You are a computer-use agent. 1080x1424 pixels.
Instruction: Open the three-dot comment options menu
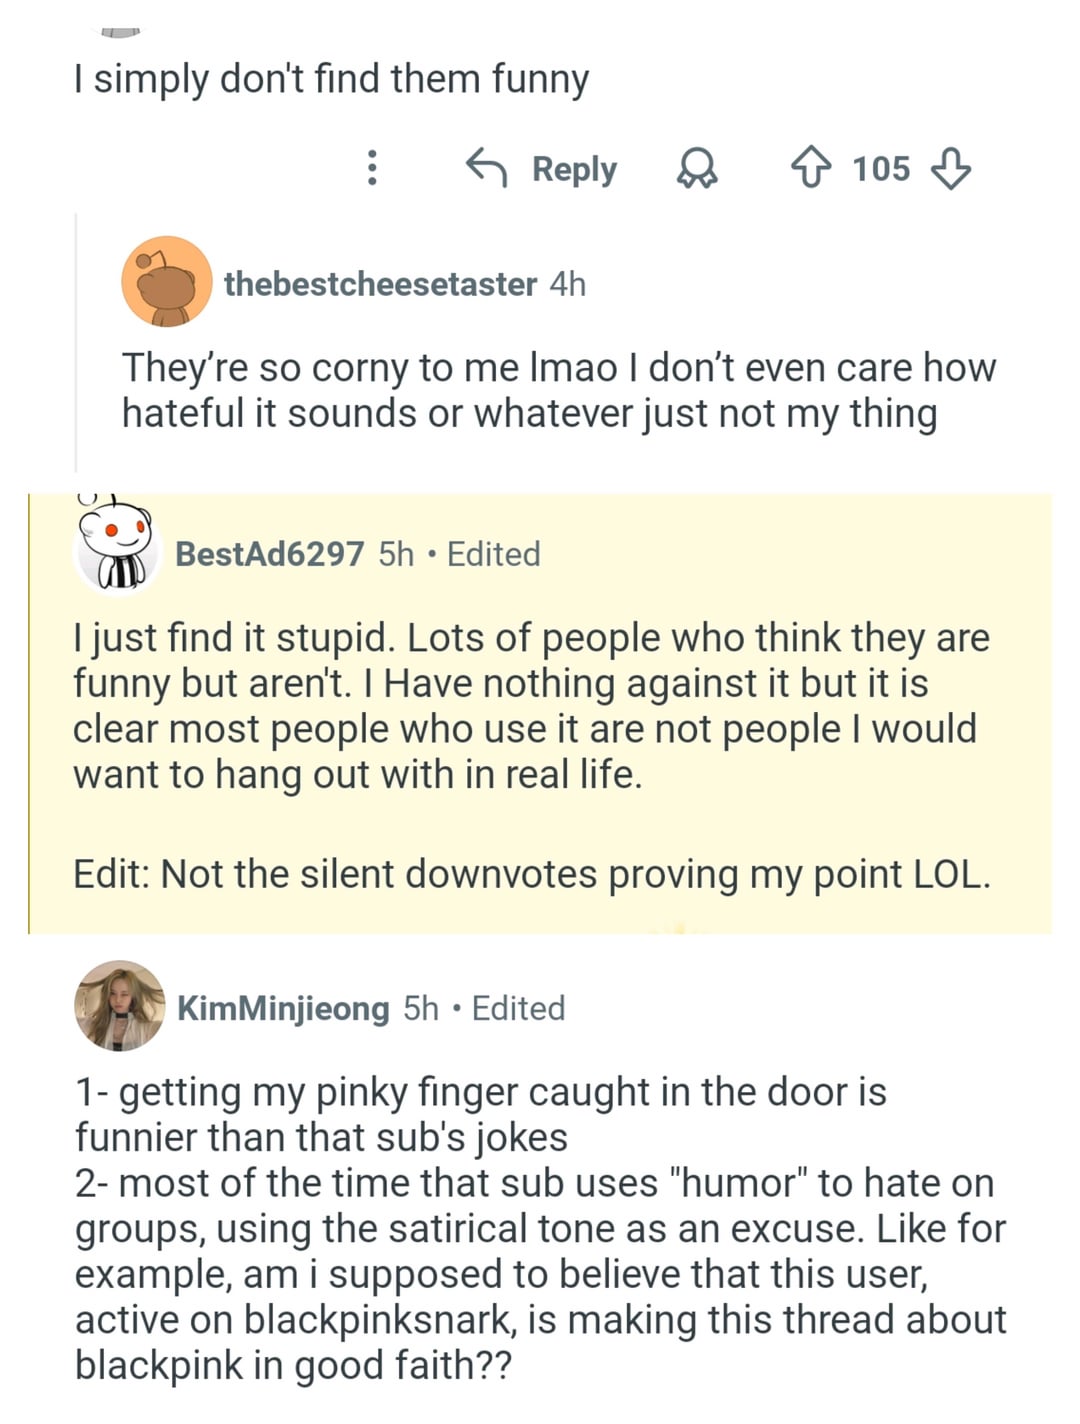point(372,168)
